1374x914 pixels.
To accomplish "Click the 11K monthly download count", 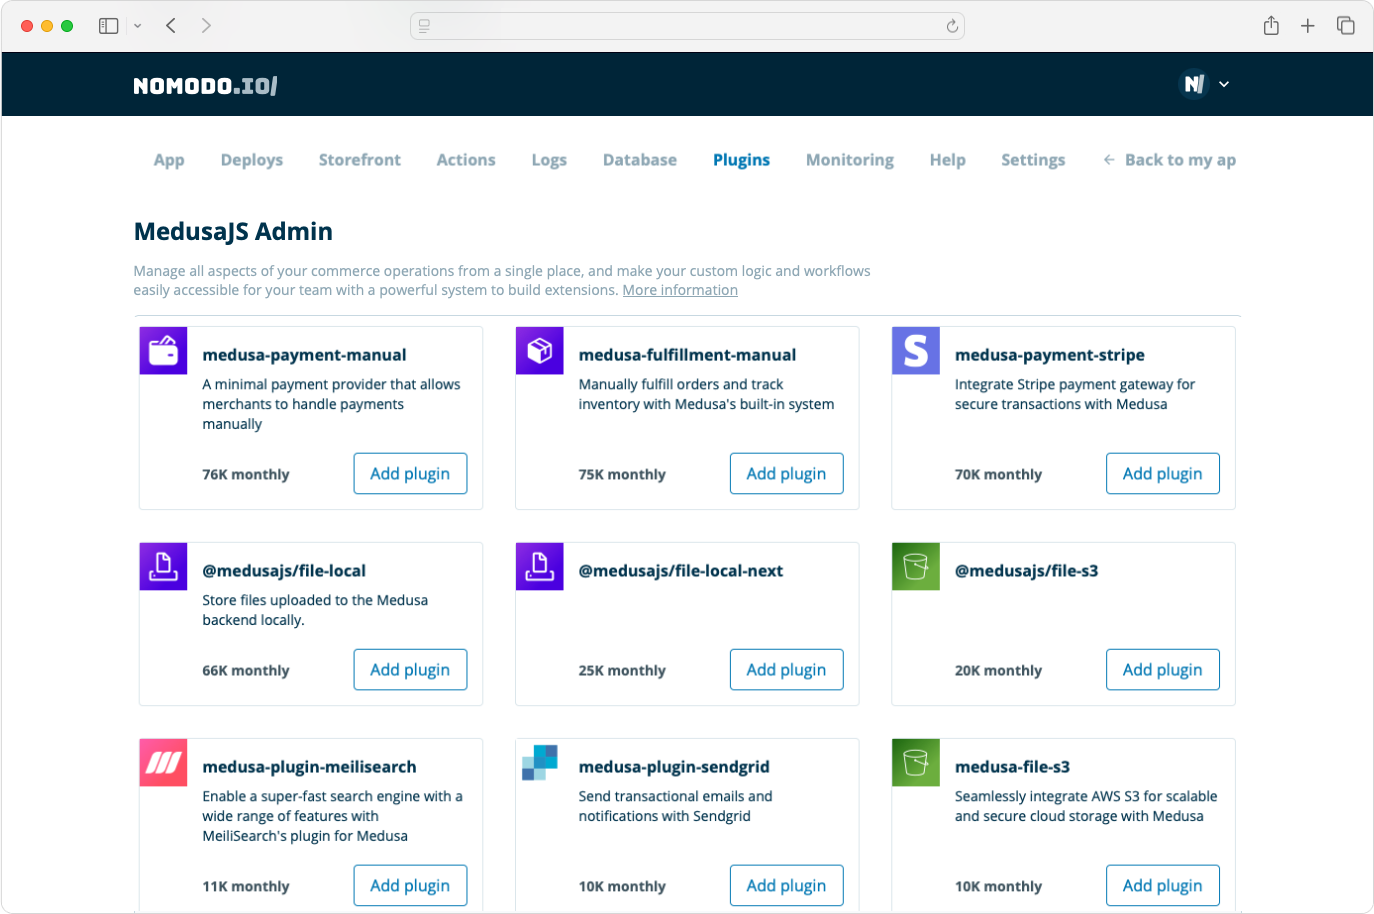I will click(x=246, y=887).
